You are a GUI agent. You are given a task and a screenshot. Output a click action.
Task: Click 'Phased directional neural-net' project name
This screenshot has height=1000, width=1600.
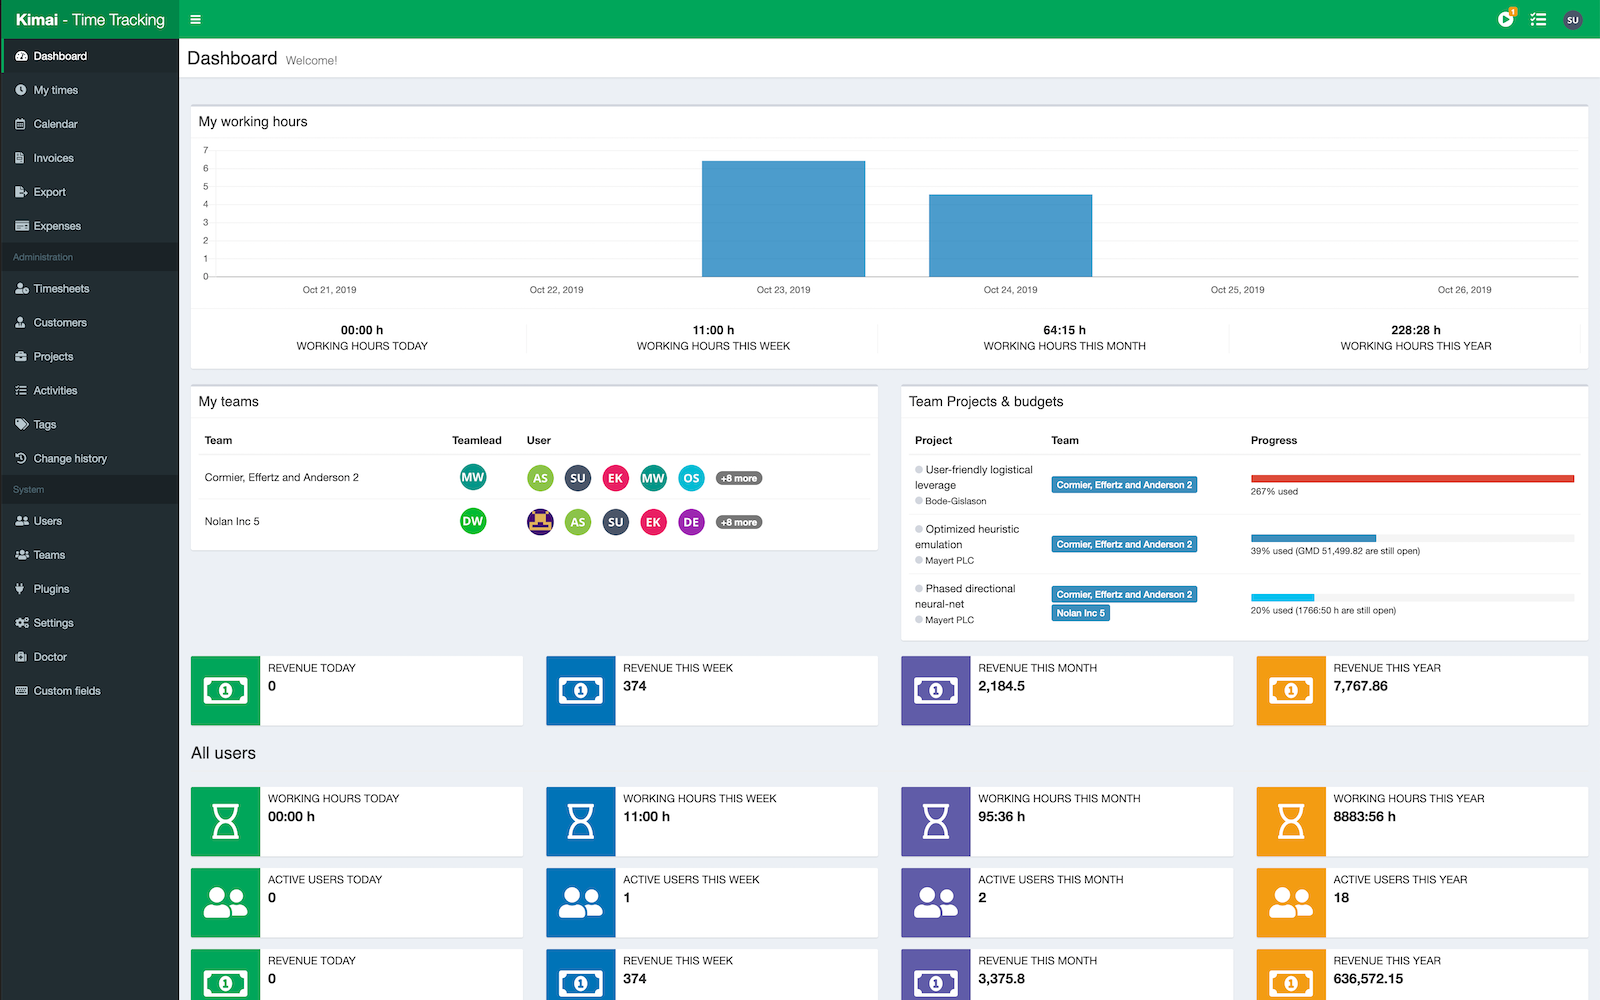pyautogui.click(x=965, y=596)
